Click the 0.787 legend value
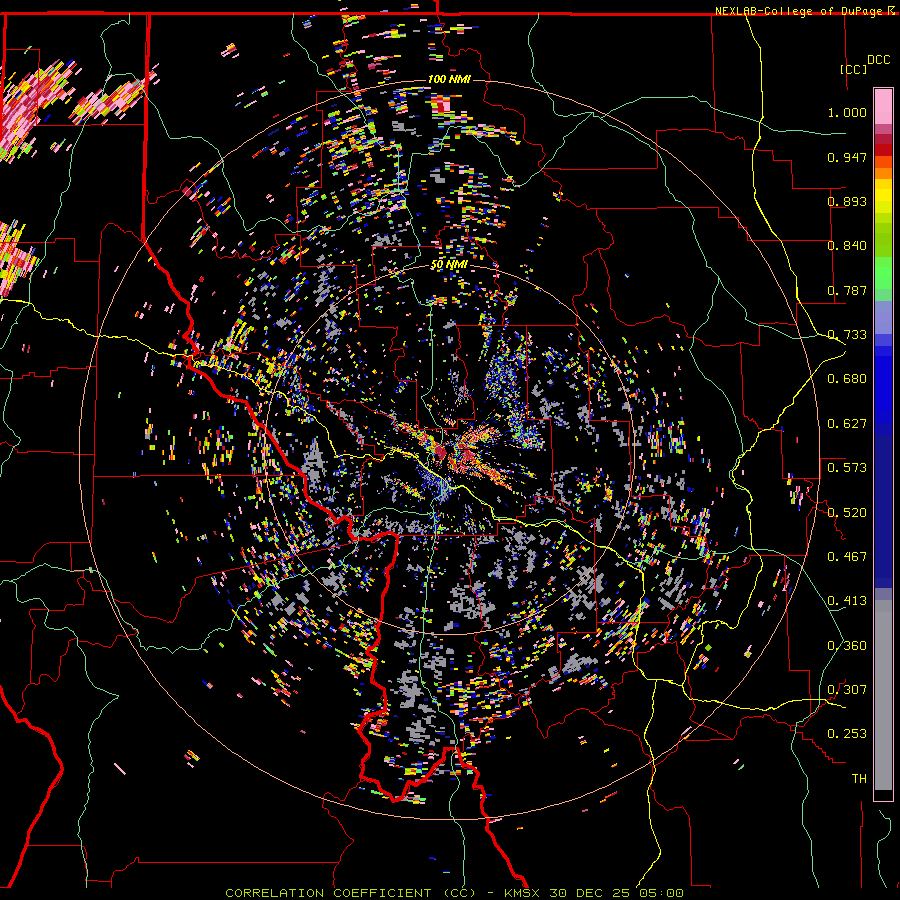 [x=847, y=290]
